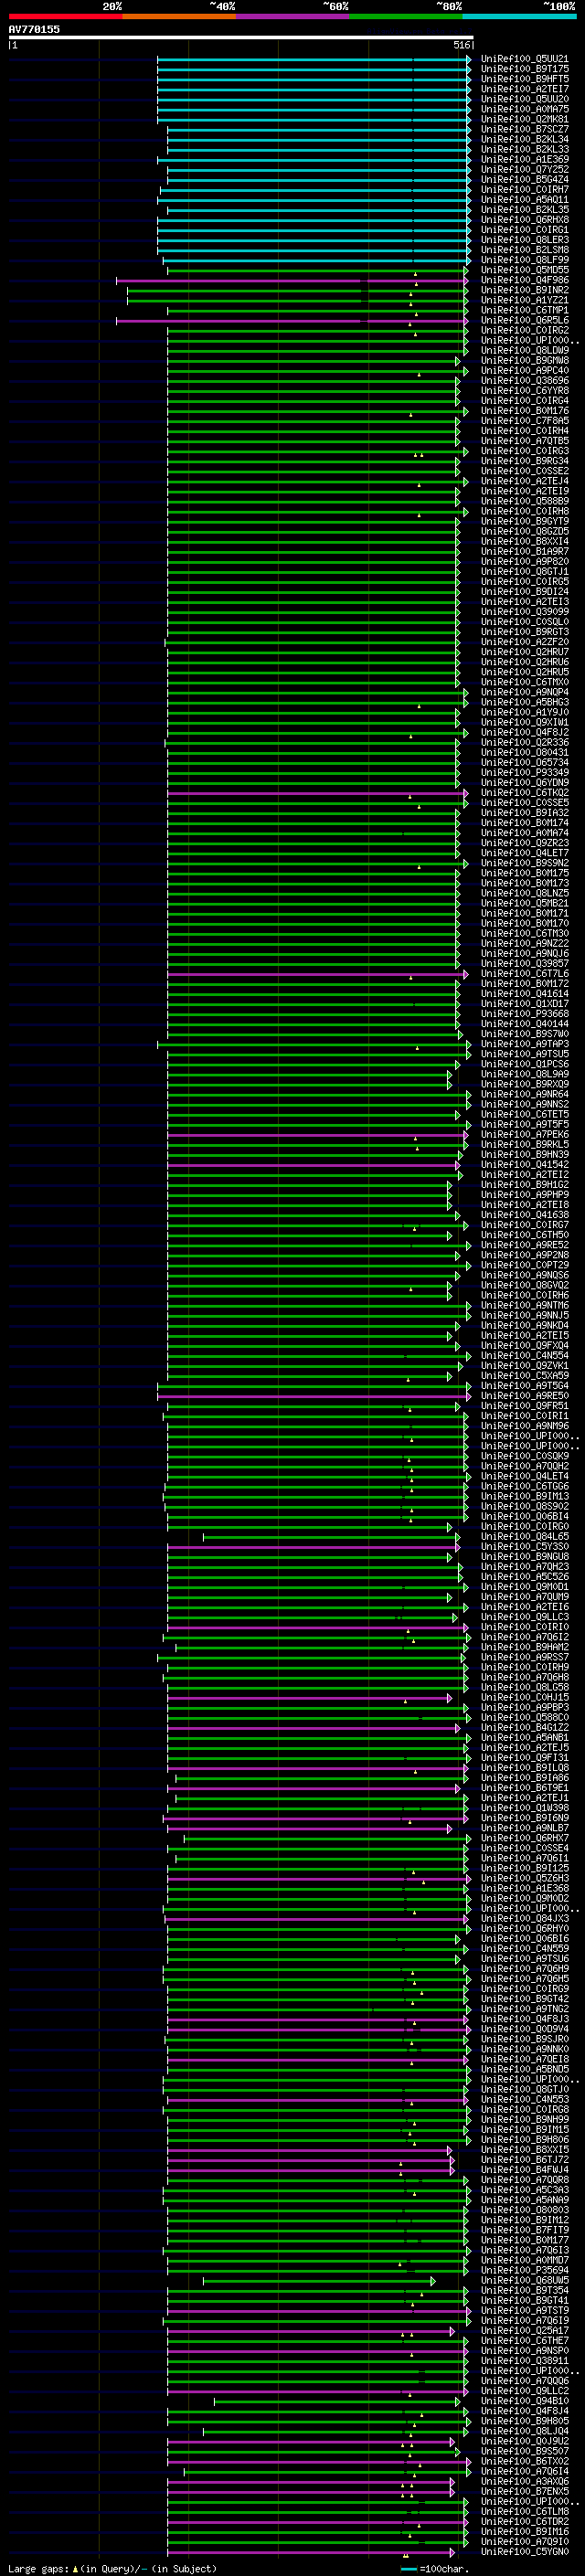Select the UniRef100_Q25A17 label
The height and width of the screenshot is (2576, 585).
pyautogui.click(x=525, y=2330)
